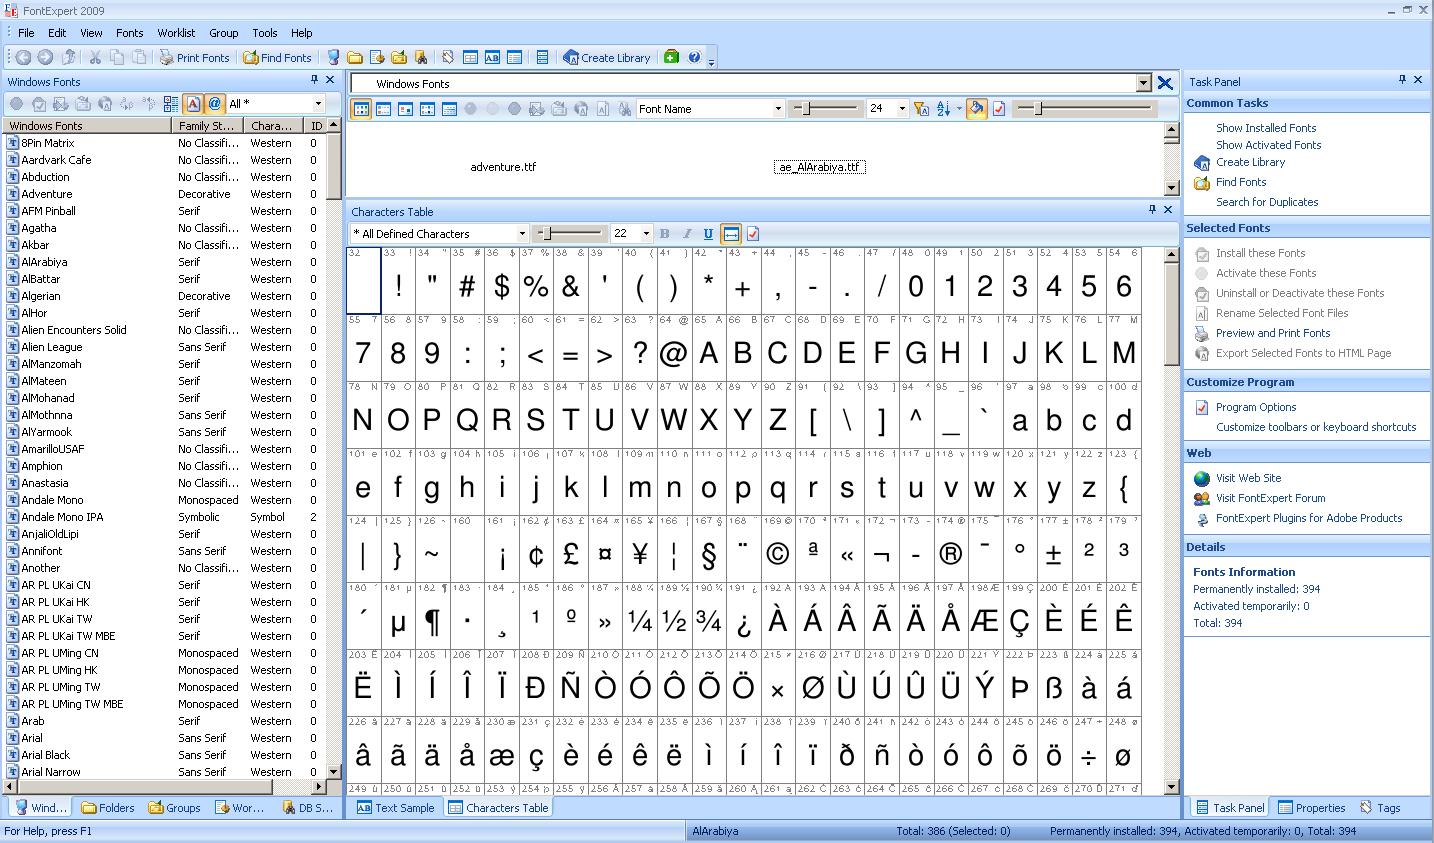1434x843 pixels.
Task: Click the Visit Web Site link
Action: [1248, 478]
